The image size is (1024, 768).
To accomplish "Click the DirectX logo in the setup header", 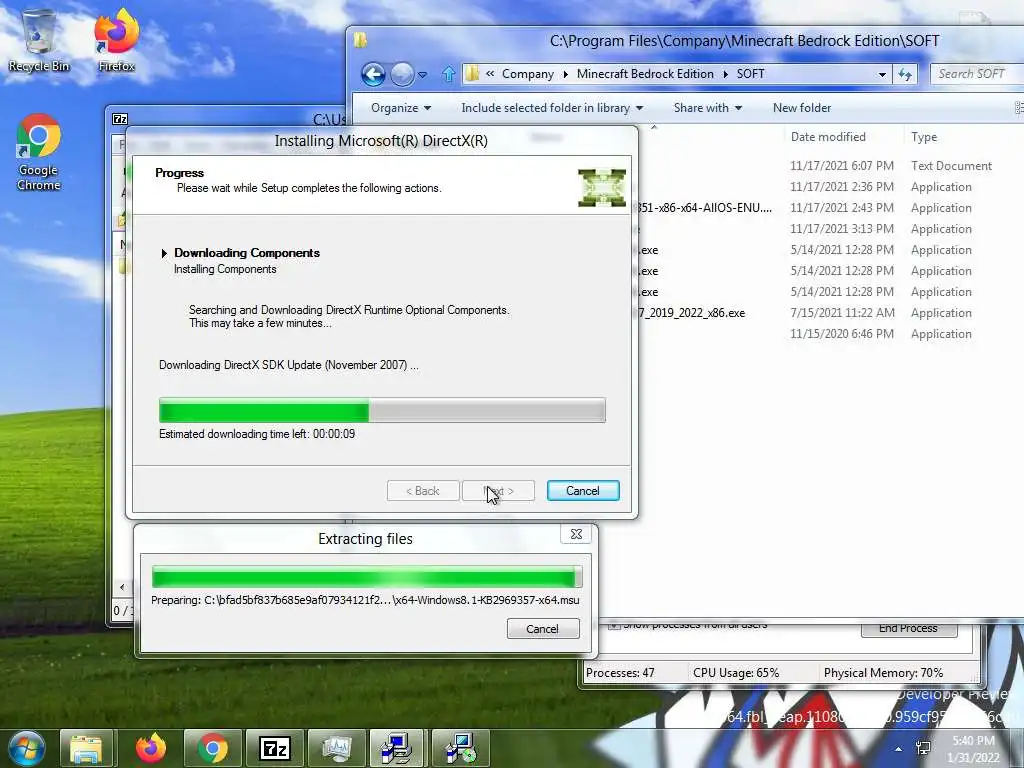I will (x=601, y=187).
